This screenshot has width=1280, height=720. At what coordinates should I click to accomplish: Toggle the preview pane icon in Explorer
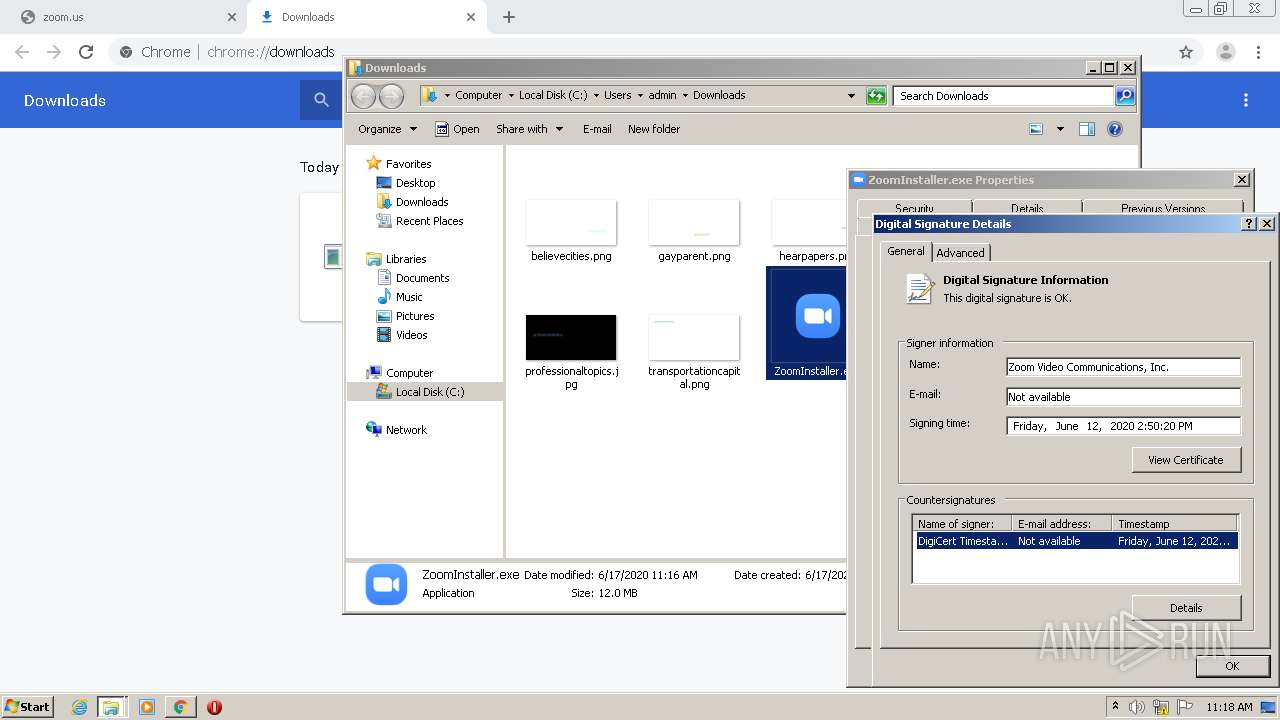[x=1087, y=129]
